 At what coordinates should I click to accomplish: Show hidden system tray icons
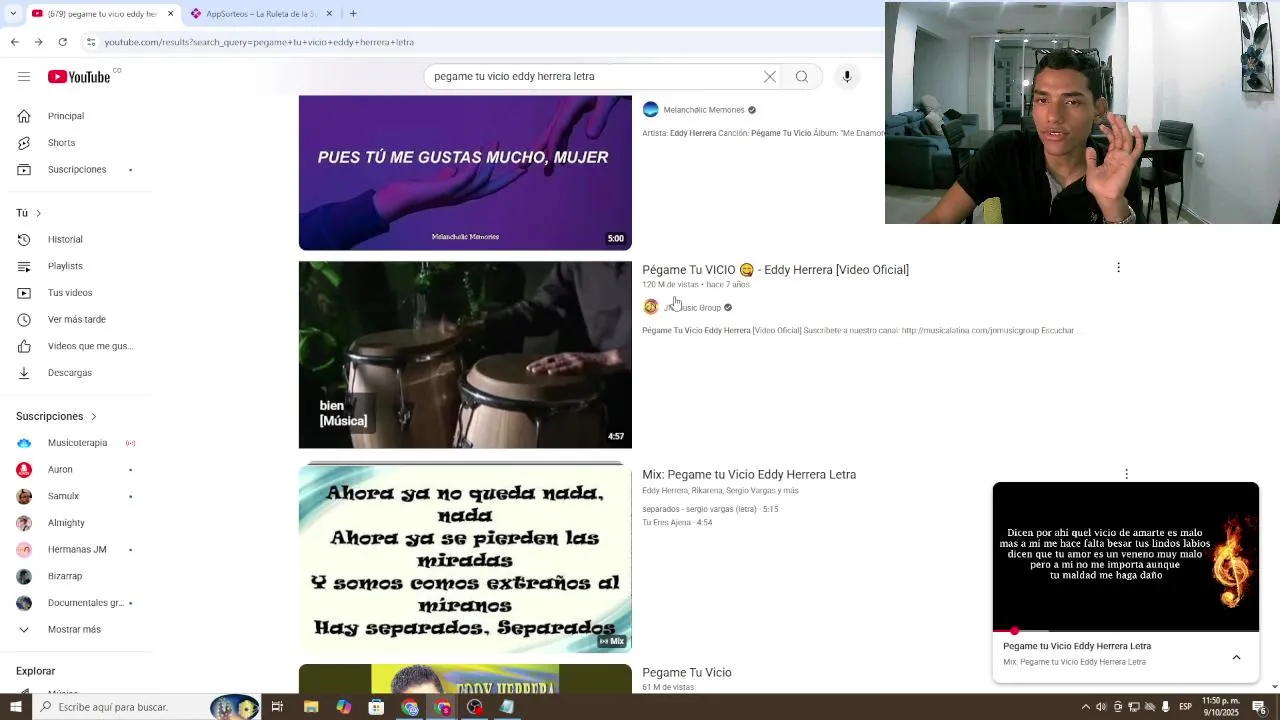point(1086,707)
